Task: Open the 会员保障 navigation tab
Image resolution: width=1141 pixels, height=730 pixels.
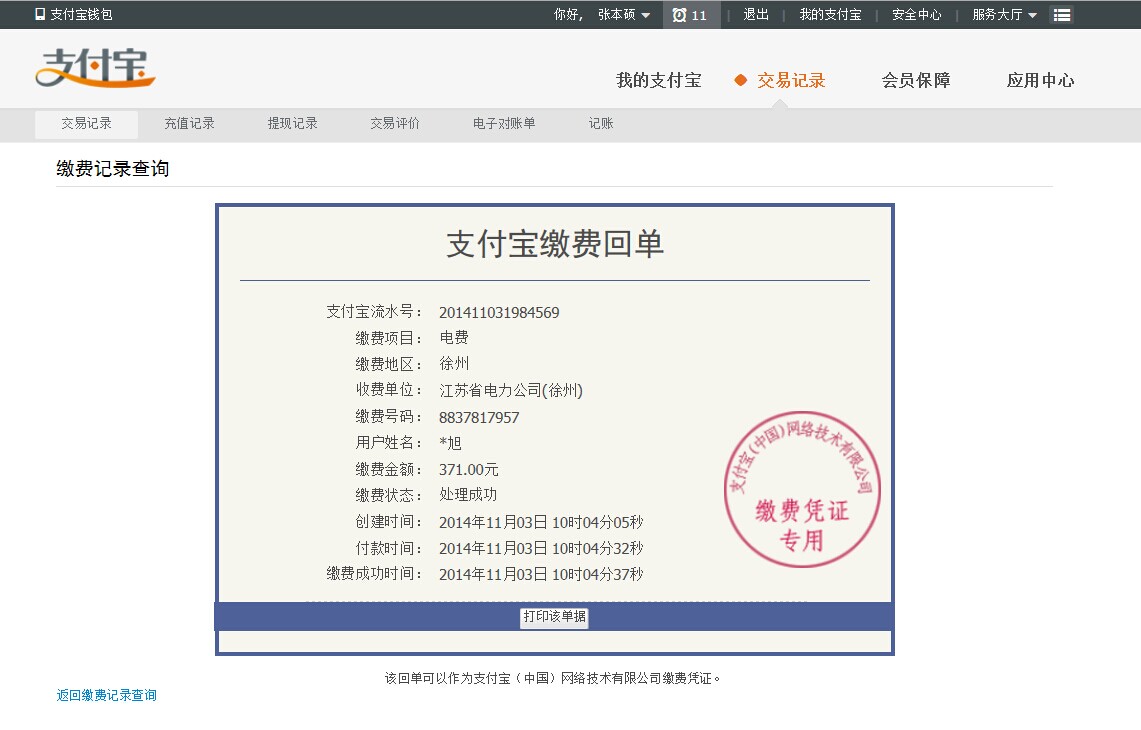Action: pos(915,81)
